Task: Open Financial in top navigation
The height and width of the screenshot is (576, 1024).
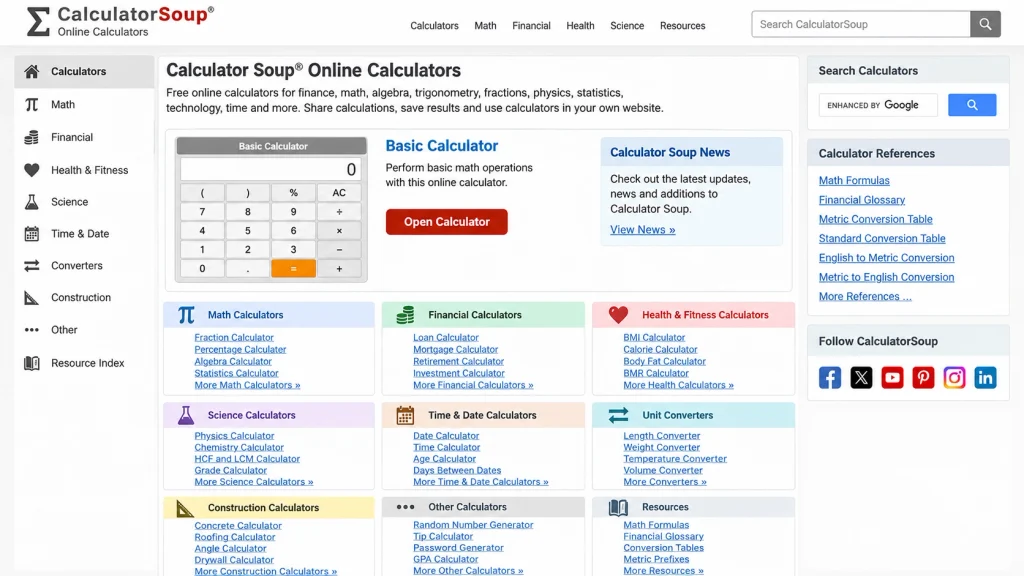Action: (531, 25)
